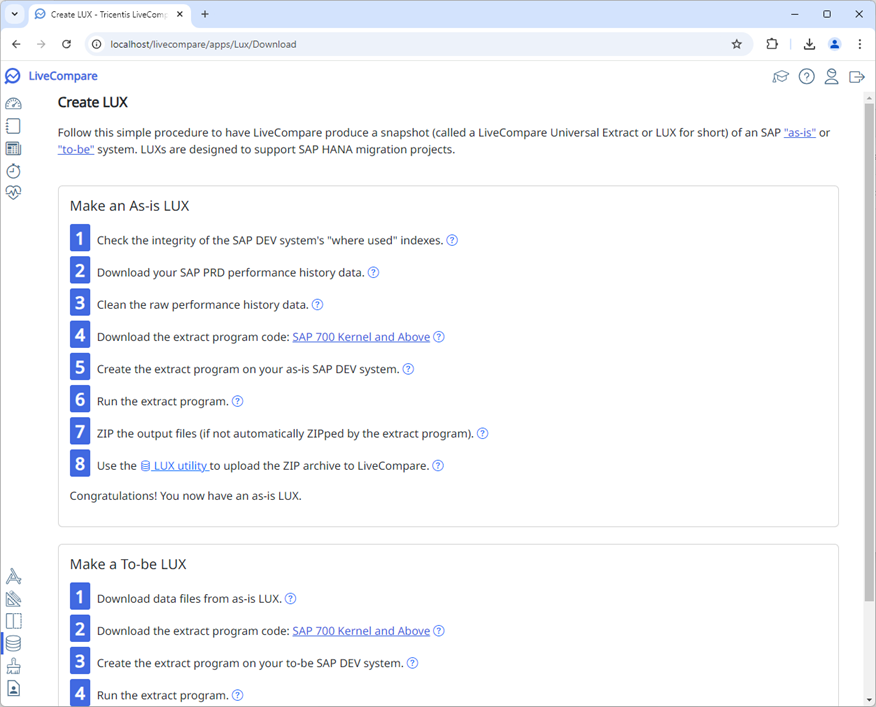Open the notebook icon in the left sidebar
Image resolution: width=876 pixels, height=707 pixels.
13,125
